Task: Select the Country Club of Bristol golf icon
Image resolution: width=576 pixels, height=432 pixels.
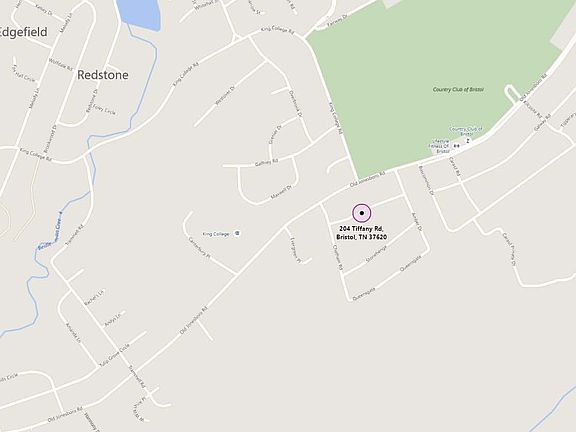Action: (468, 141)
